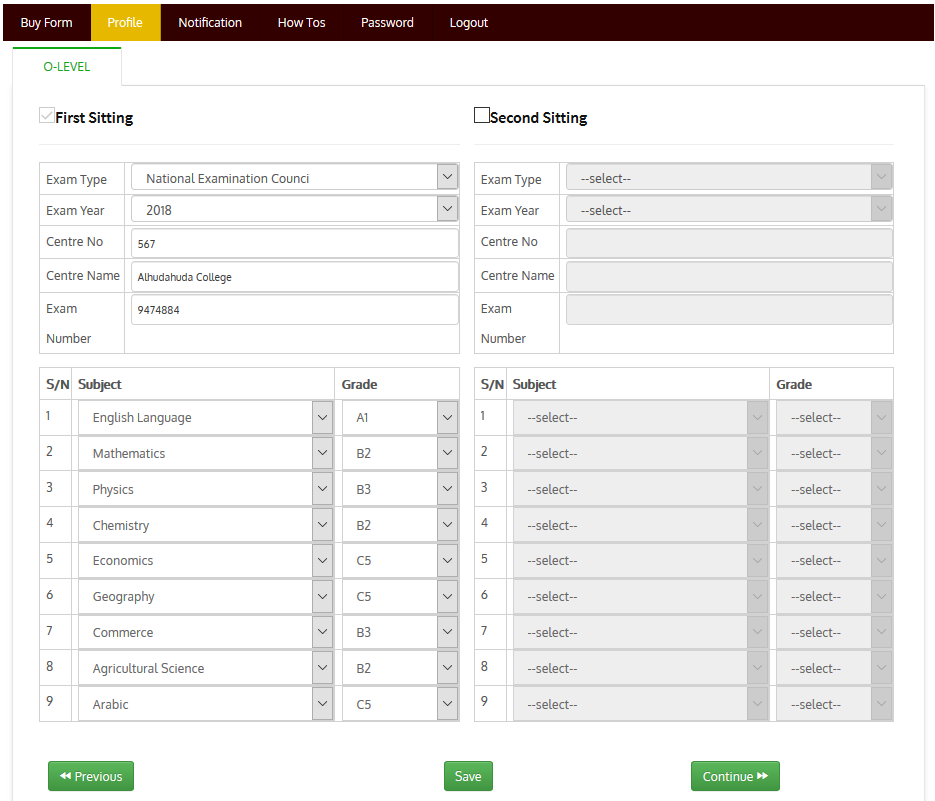This screenshot has height=801, width=935.
Task: Click Exam Number field showing 9474884
Action: pos(295,310)
